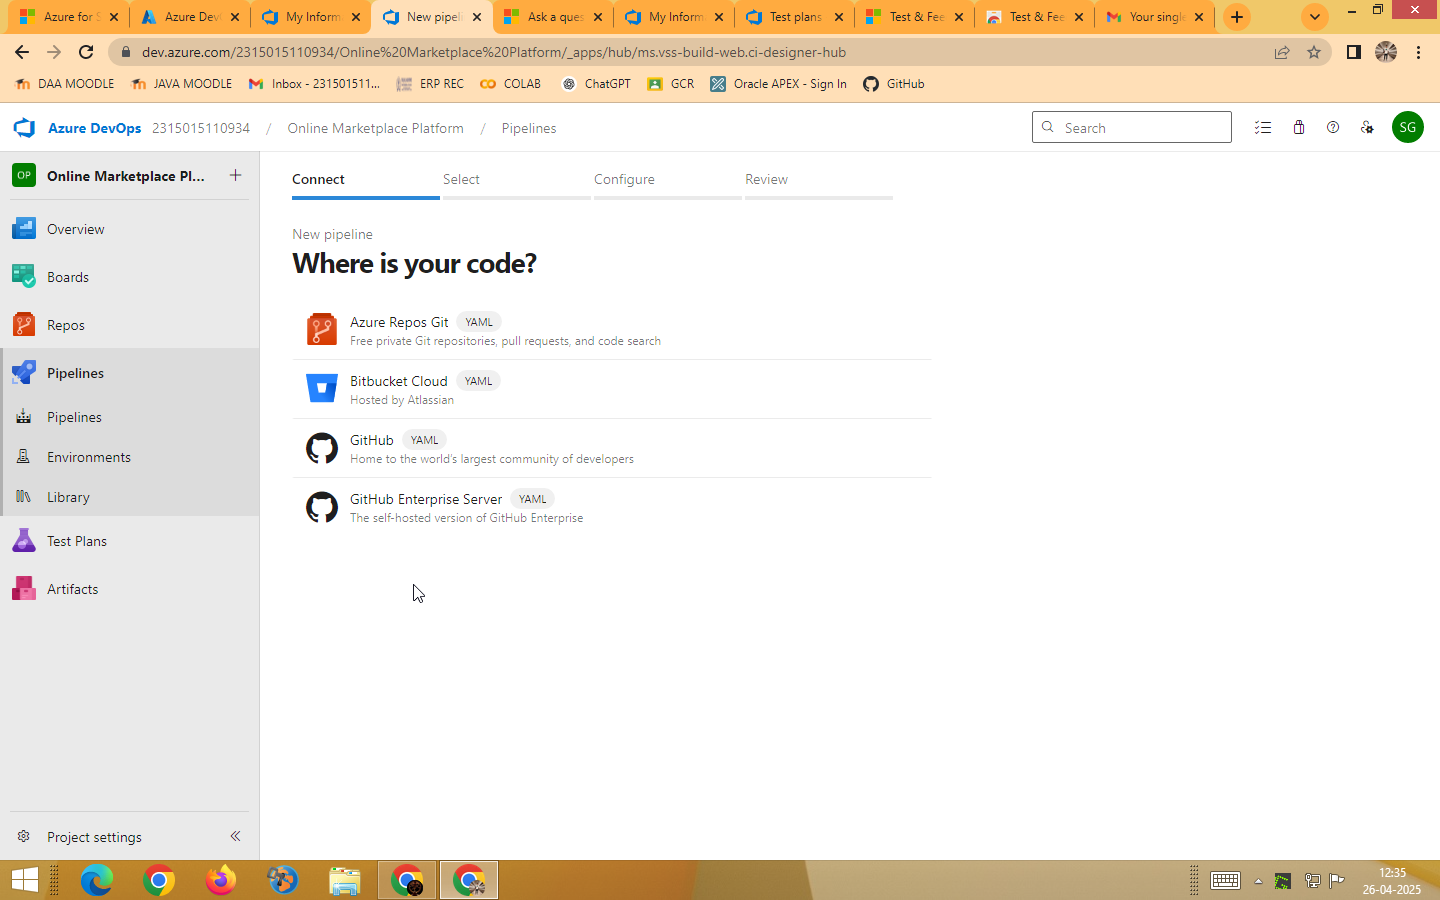
Task: Open Online Marketplace Platform breadcrumb
Action: pos(375,128)
